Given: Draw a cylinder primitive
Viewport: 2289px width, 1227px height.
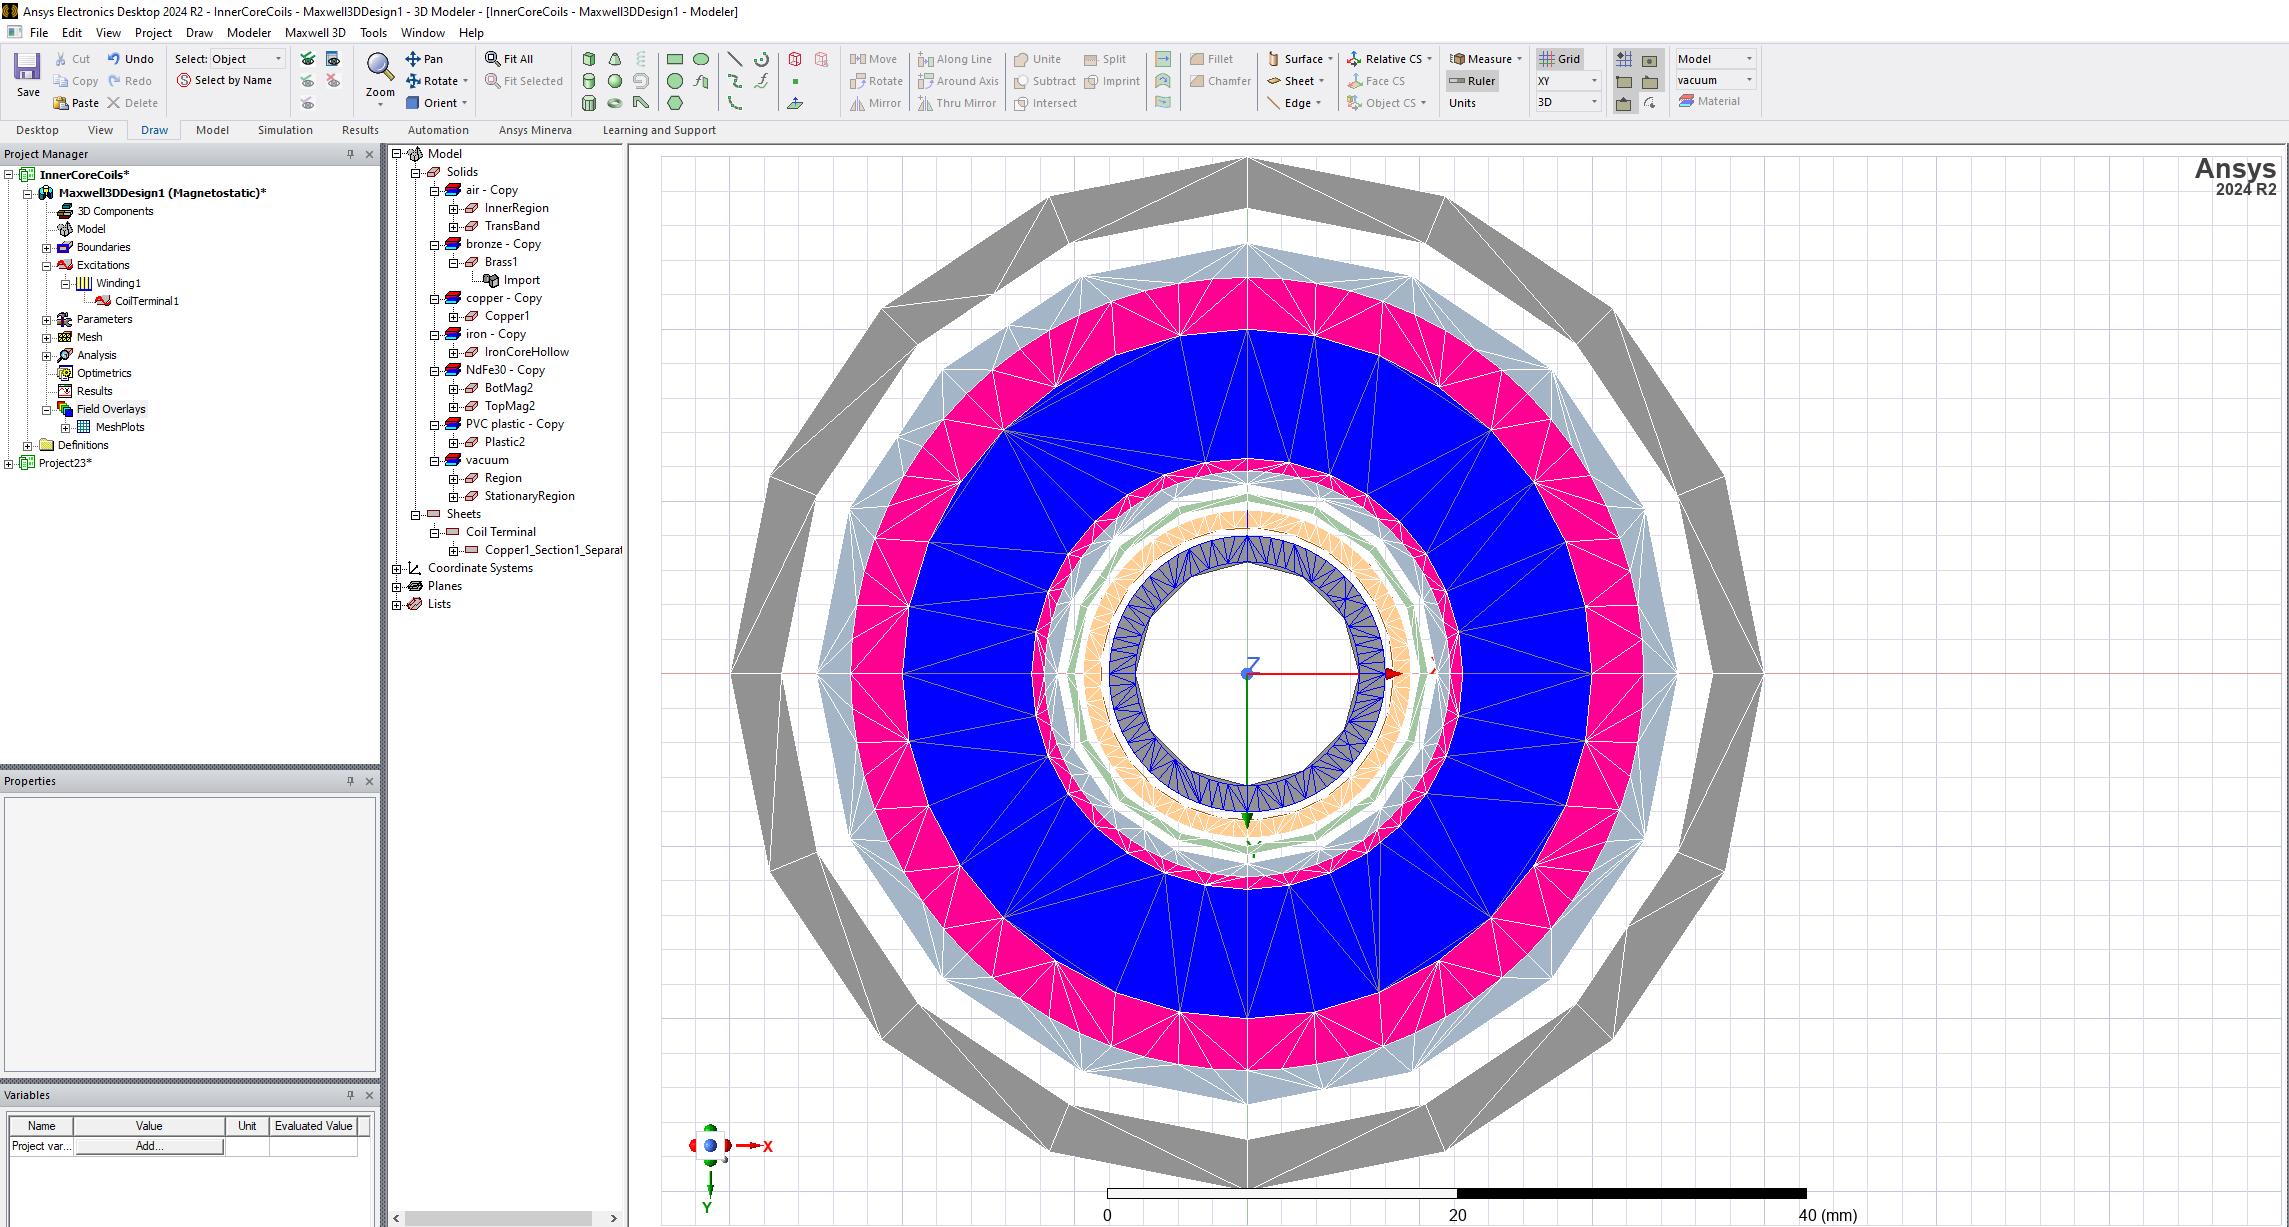Looking at the screenshot, I should (x=589, y=81).
